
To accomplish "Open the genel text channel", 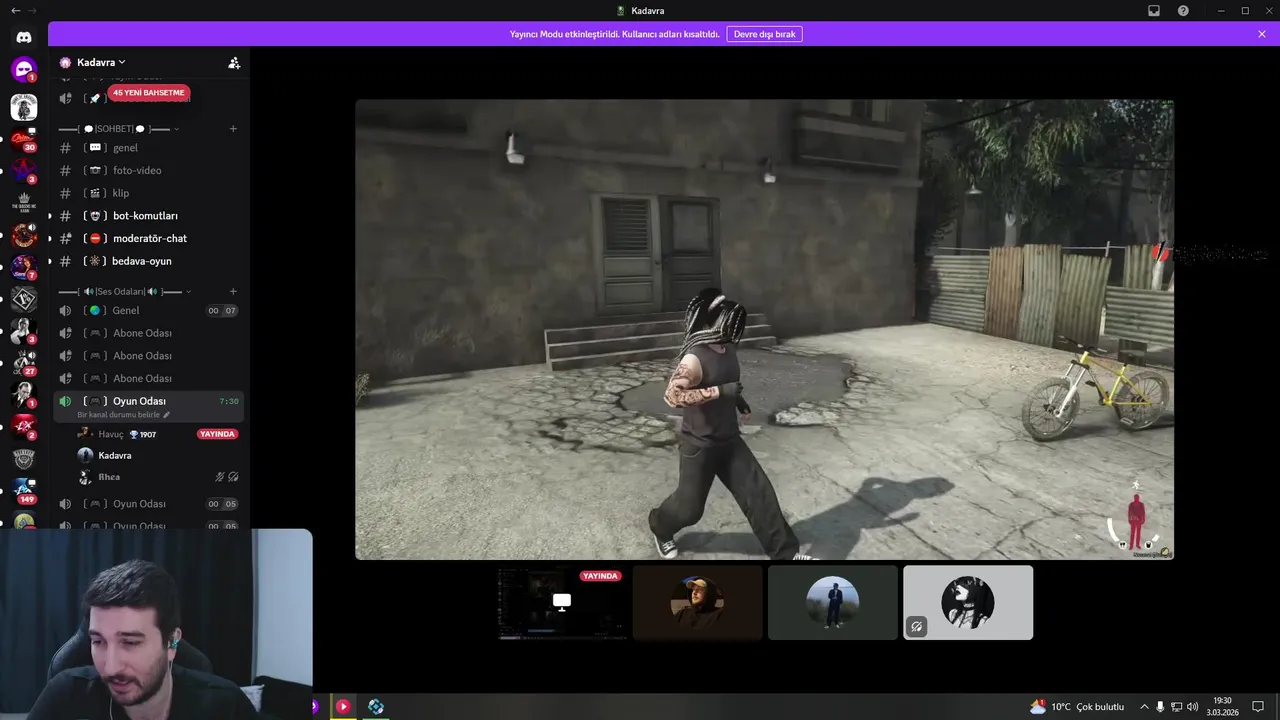I will pos(148,148).
